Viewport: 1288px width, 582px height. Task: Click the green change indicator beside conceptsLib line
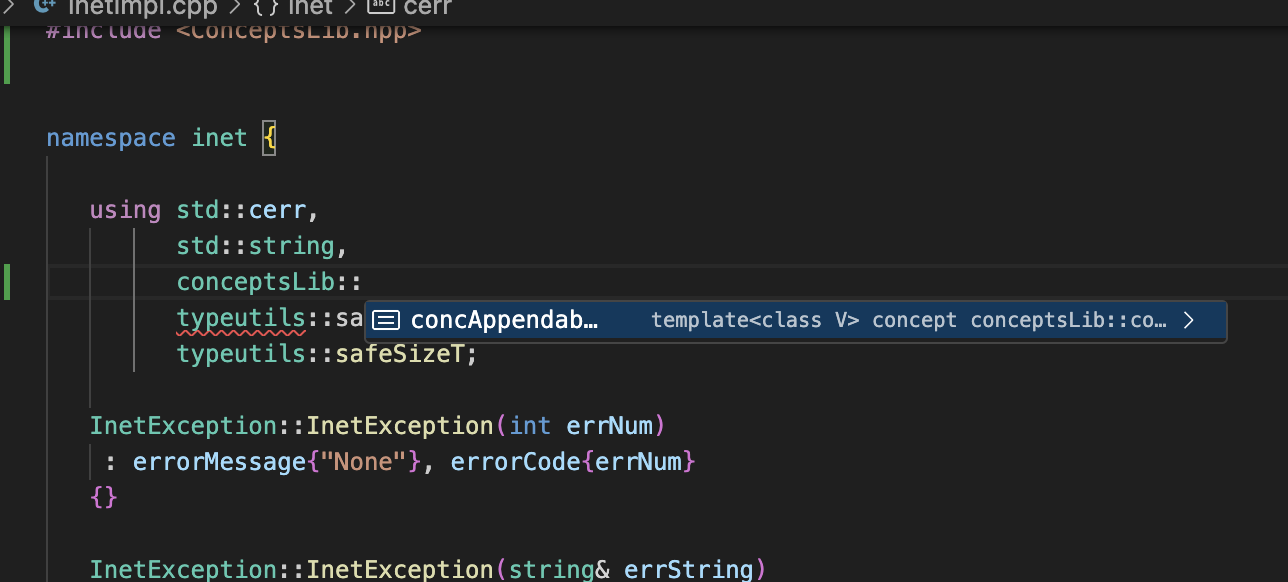coord(7,281)
